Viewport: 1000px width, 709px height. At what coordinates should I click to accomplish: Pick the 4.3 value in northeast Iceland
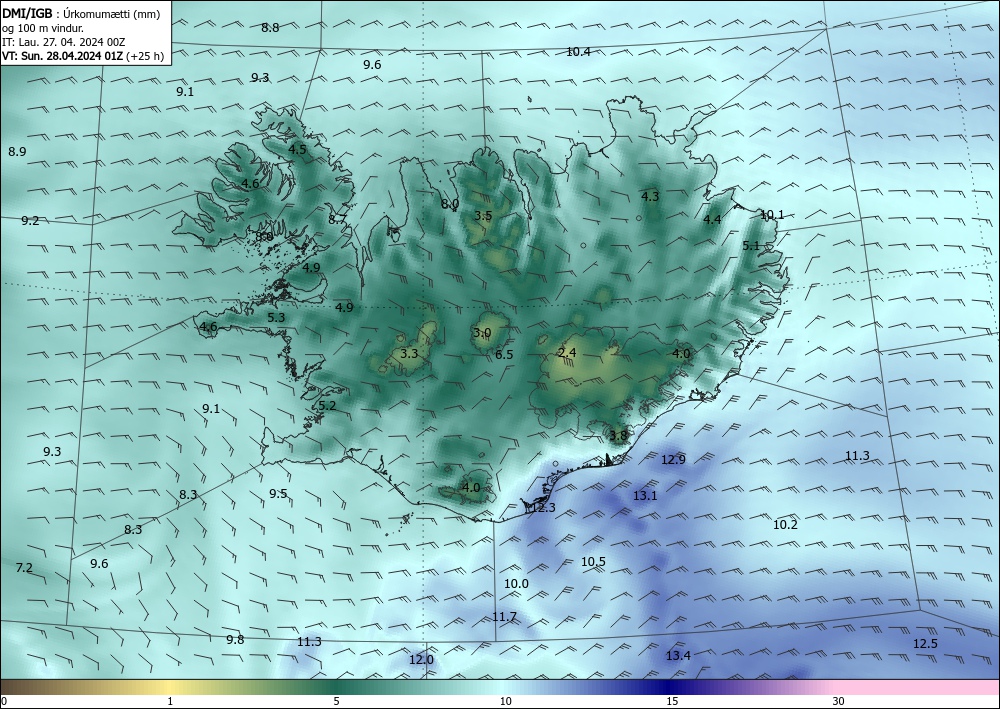point(650,196)
